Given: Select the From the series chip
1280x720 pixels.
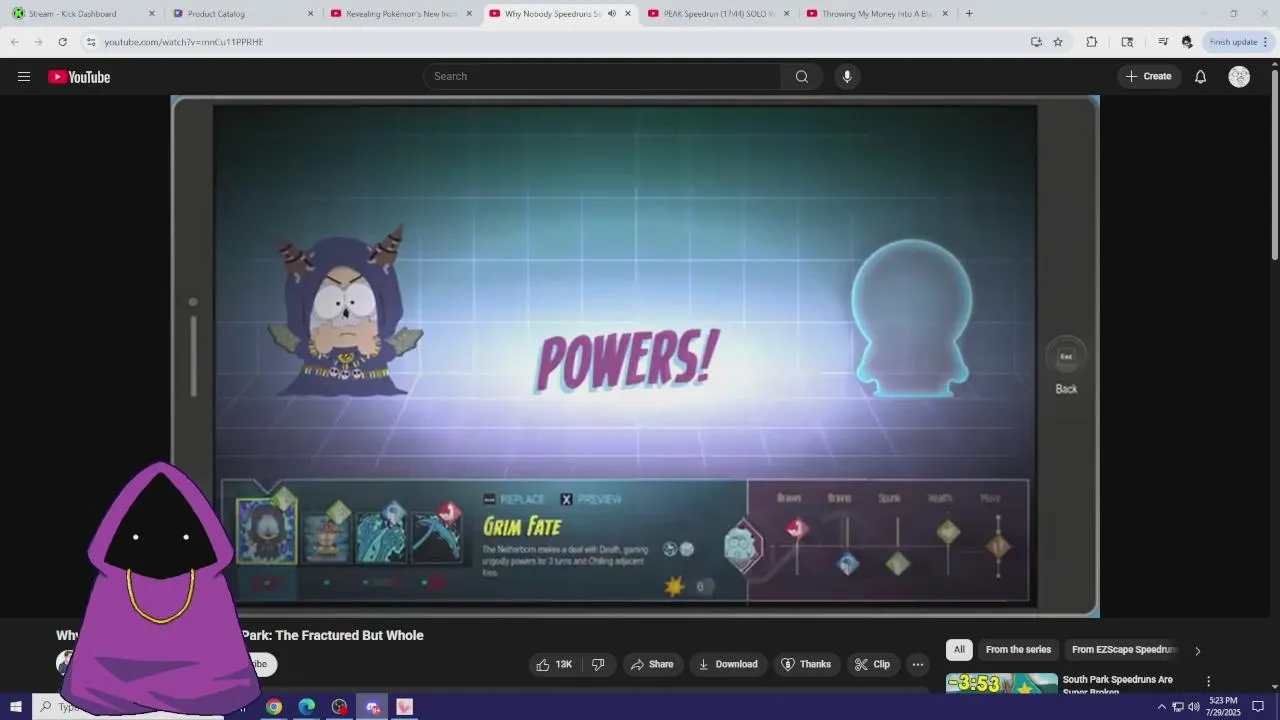Looking at the screenshot, I should click(1018, 650).
